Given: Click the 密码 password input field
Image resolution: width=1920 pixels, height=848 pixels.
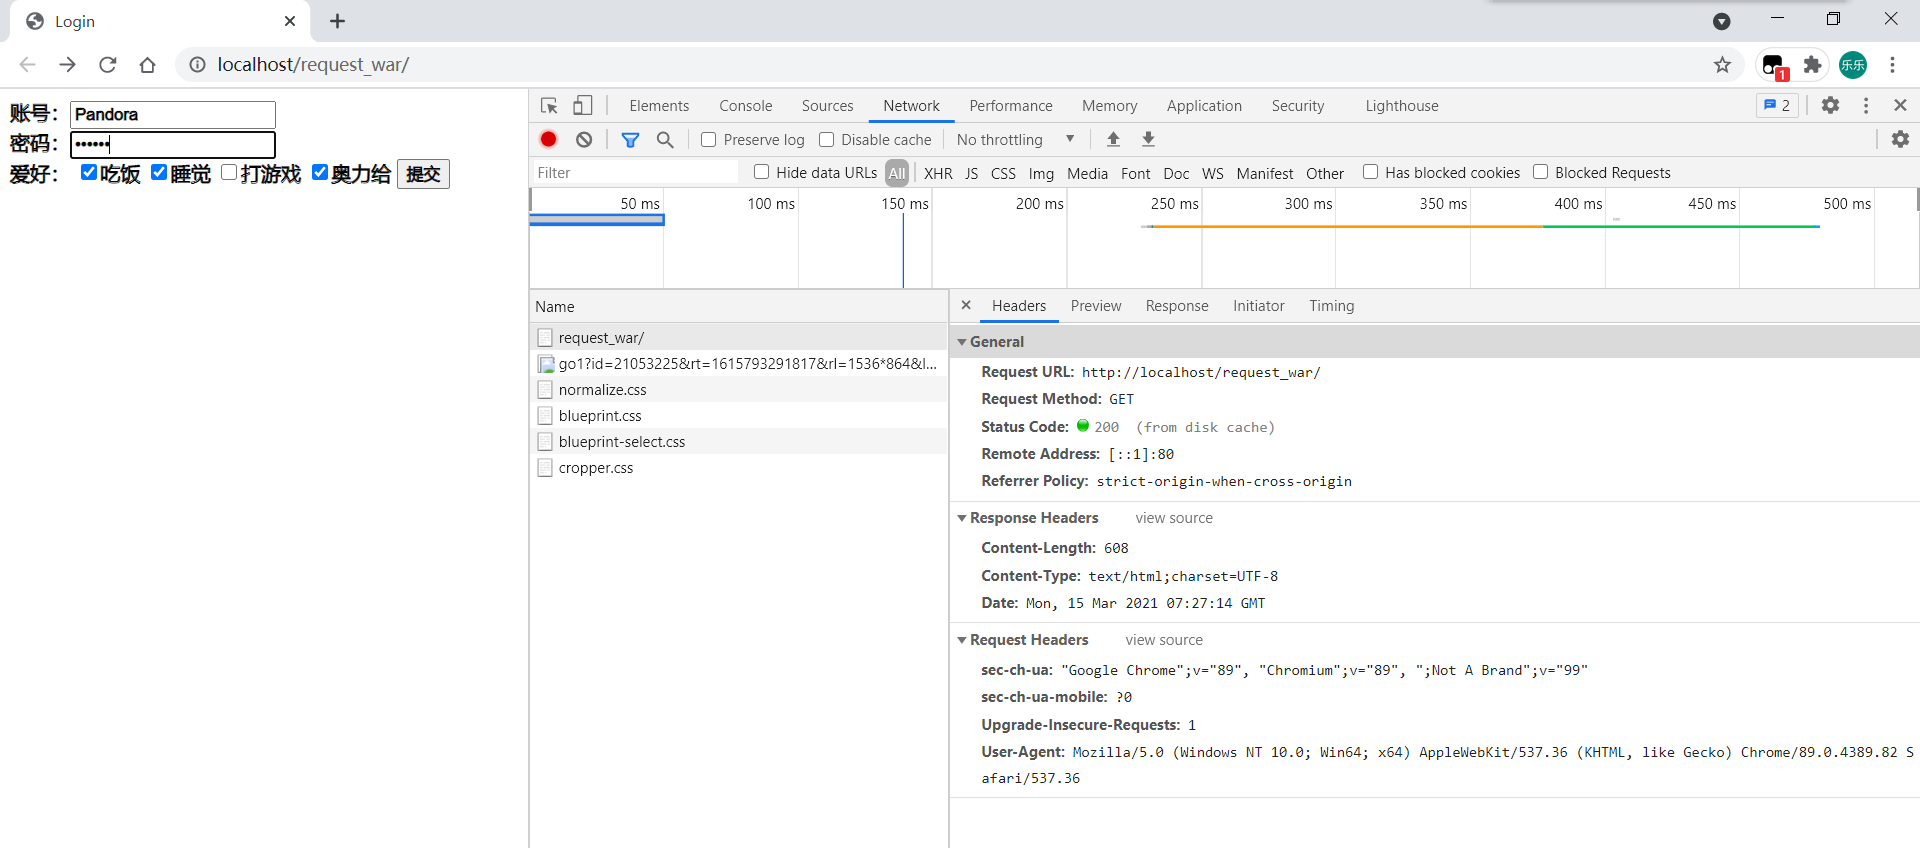Looking at the screenshot, I should pyautogui.click(x=173, y=144).
